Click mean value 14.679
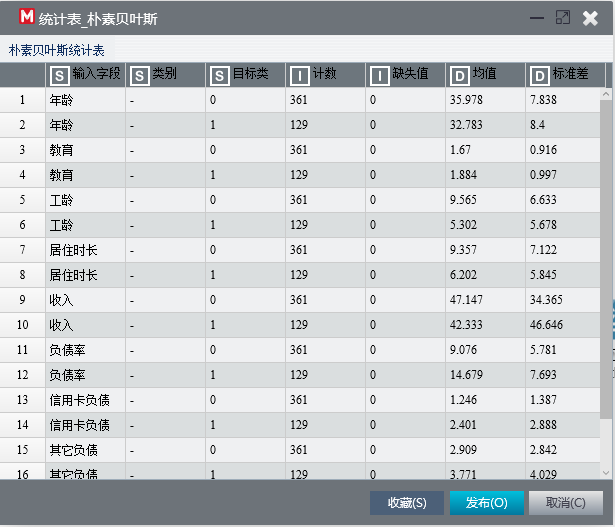Screen dimensions: 615x527 466,375
